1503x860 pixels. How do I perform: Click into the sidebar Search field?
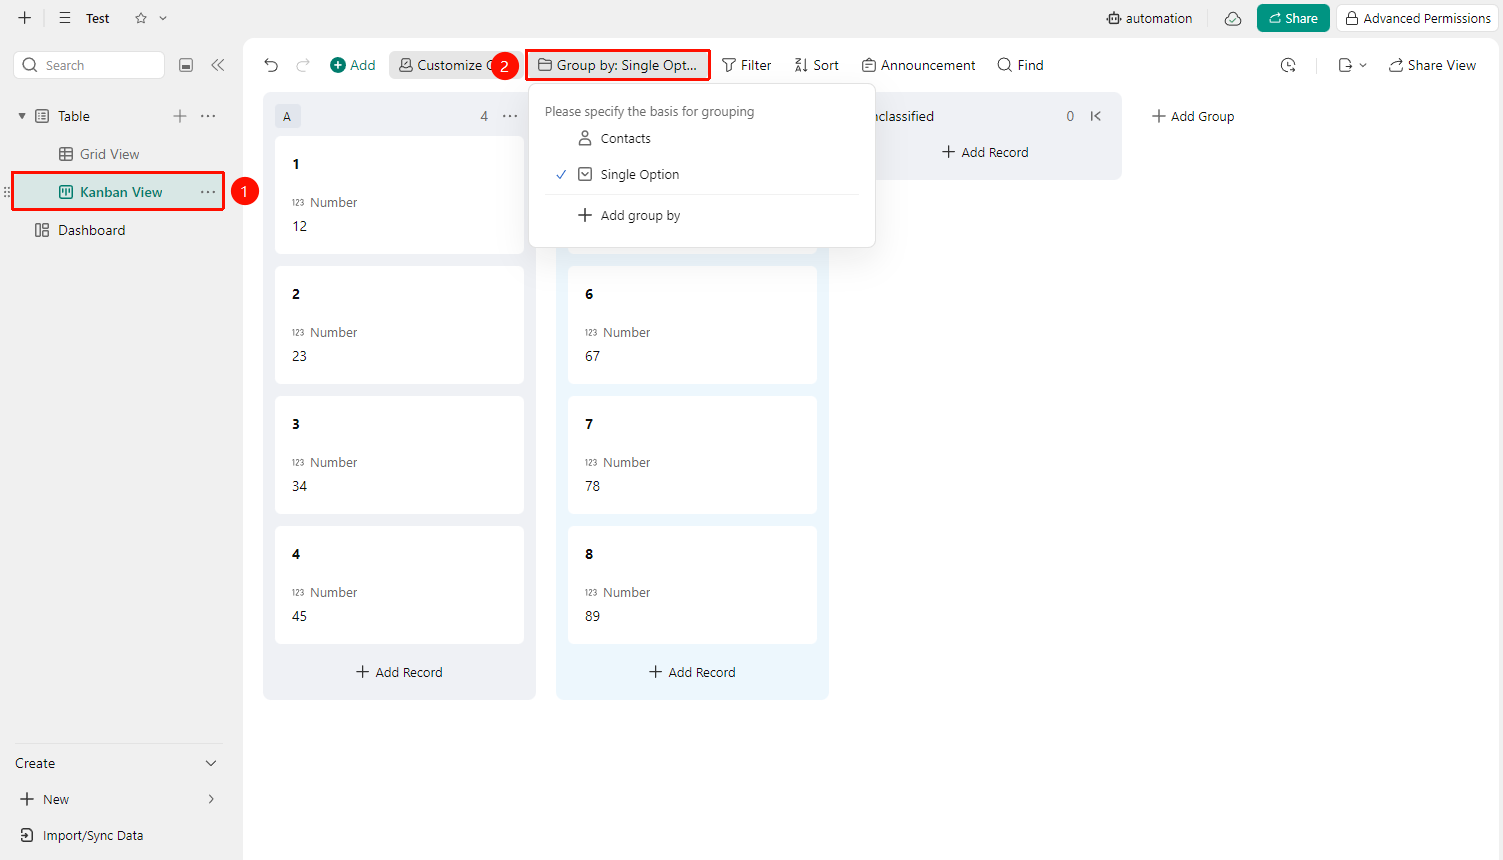pos(89,65)
